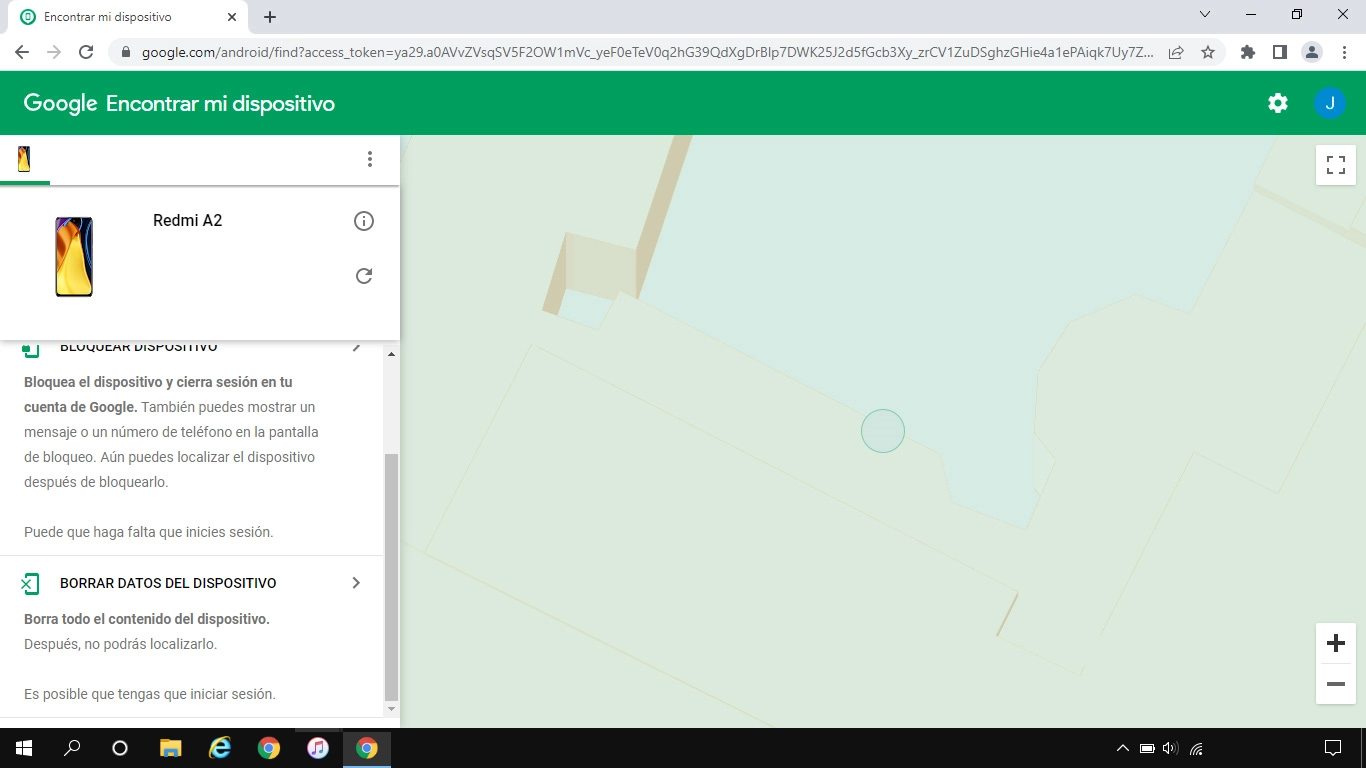Viewport: 1366px width, 768px height.
Task: Open the browser extensions puzzle icon
Action: point(1247,51)
